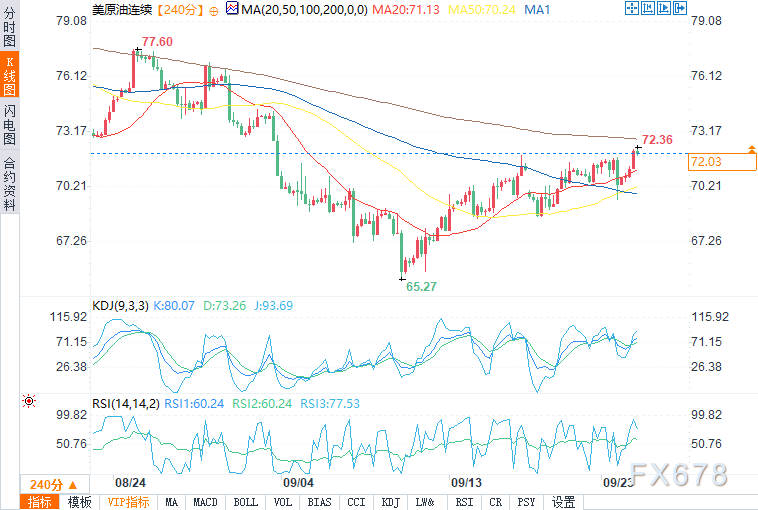Select the K线图 side tab
758x510 pixels.
[9, 74]
